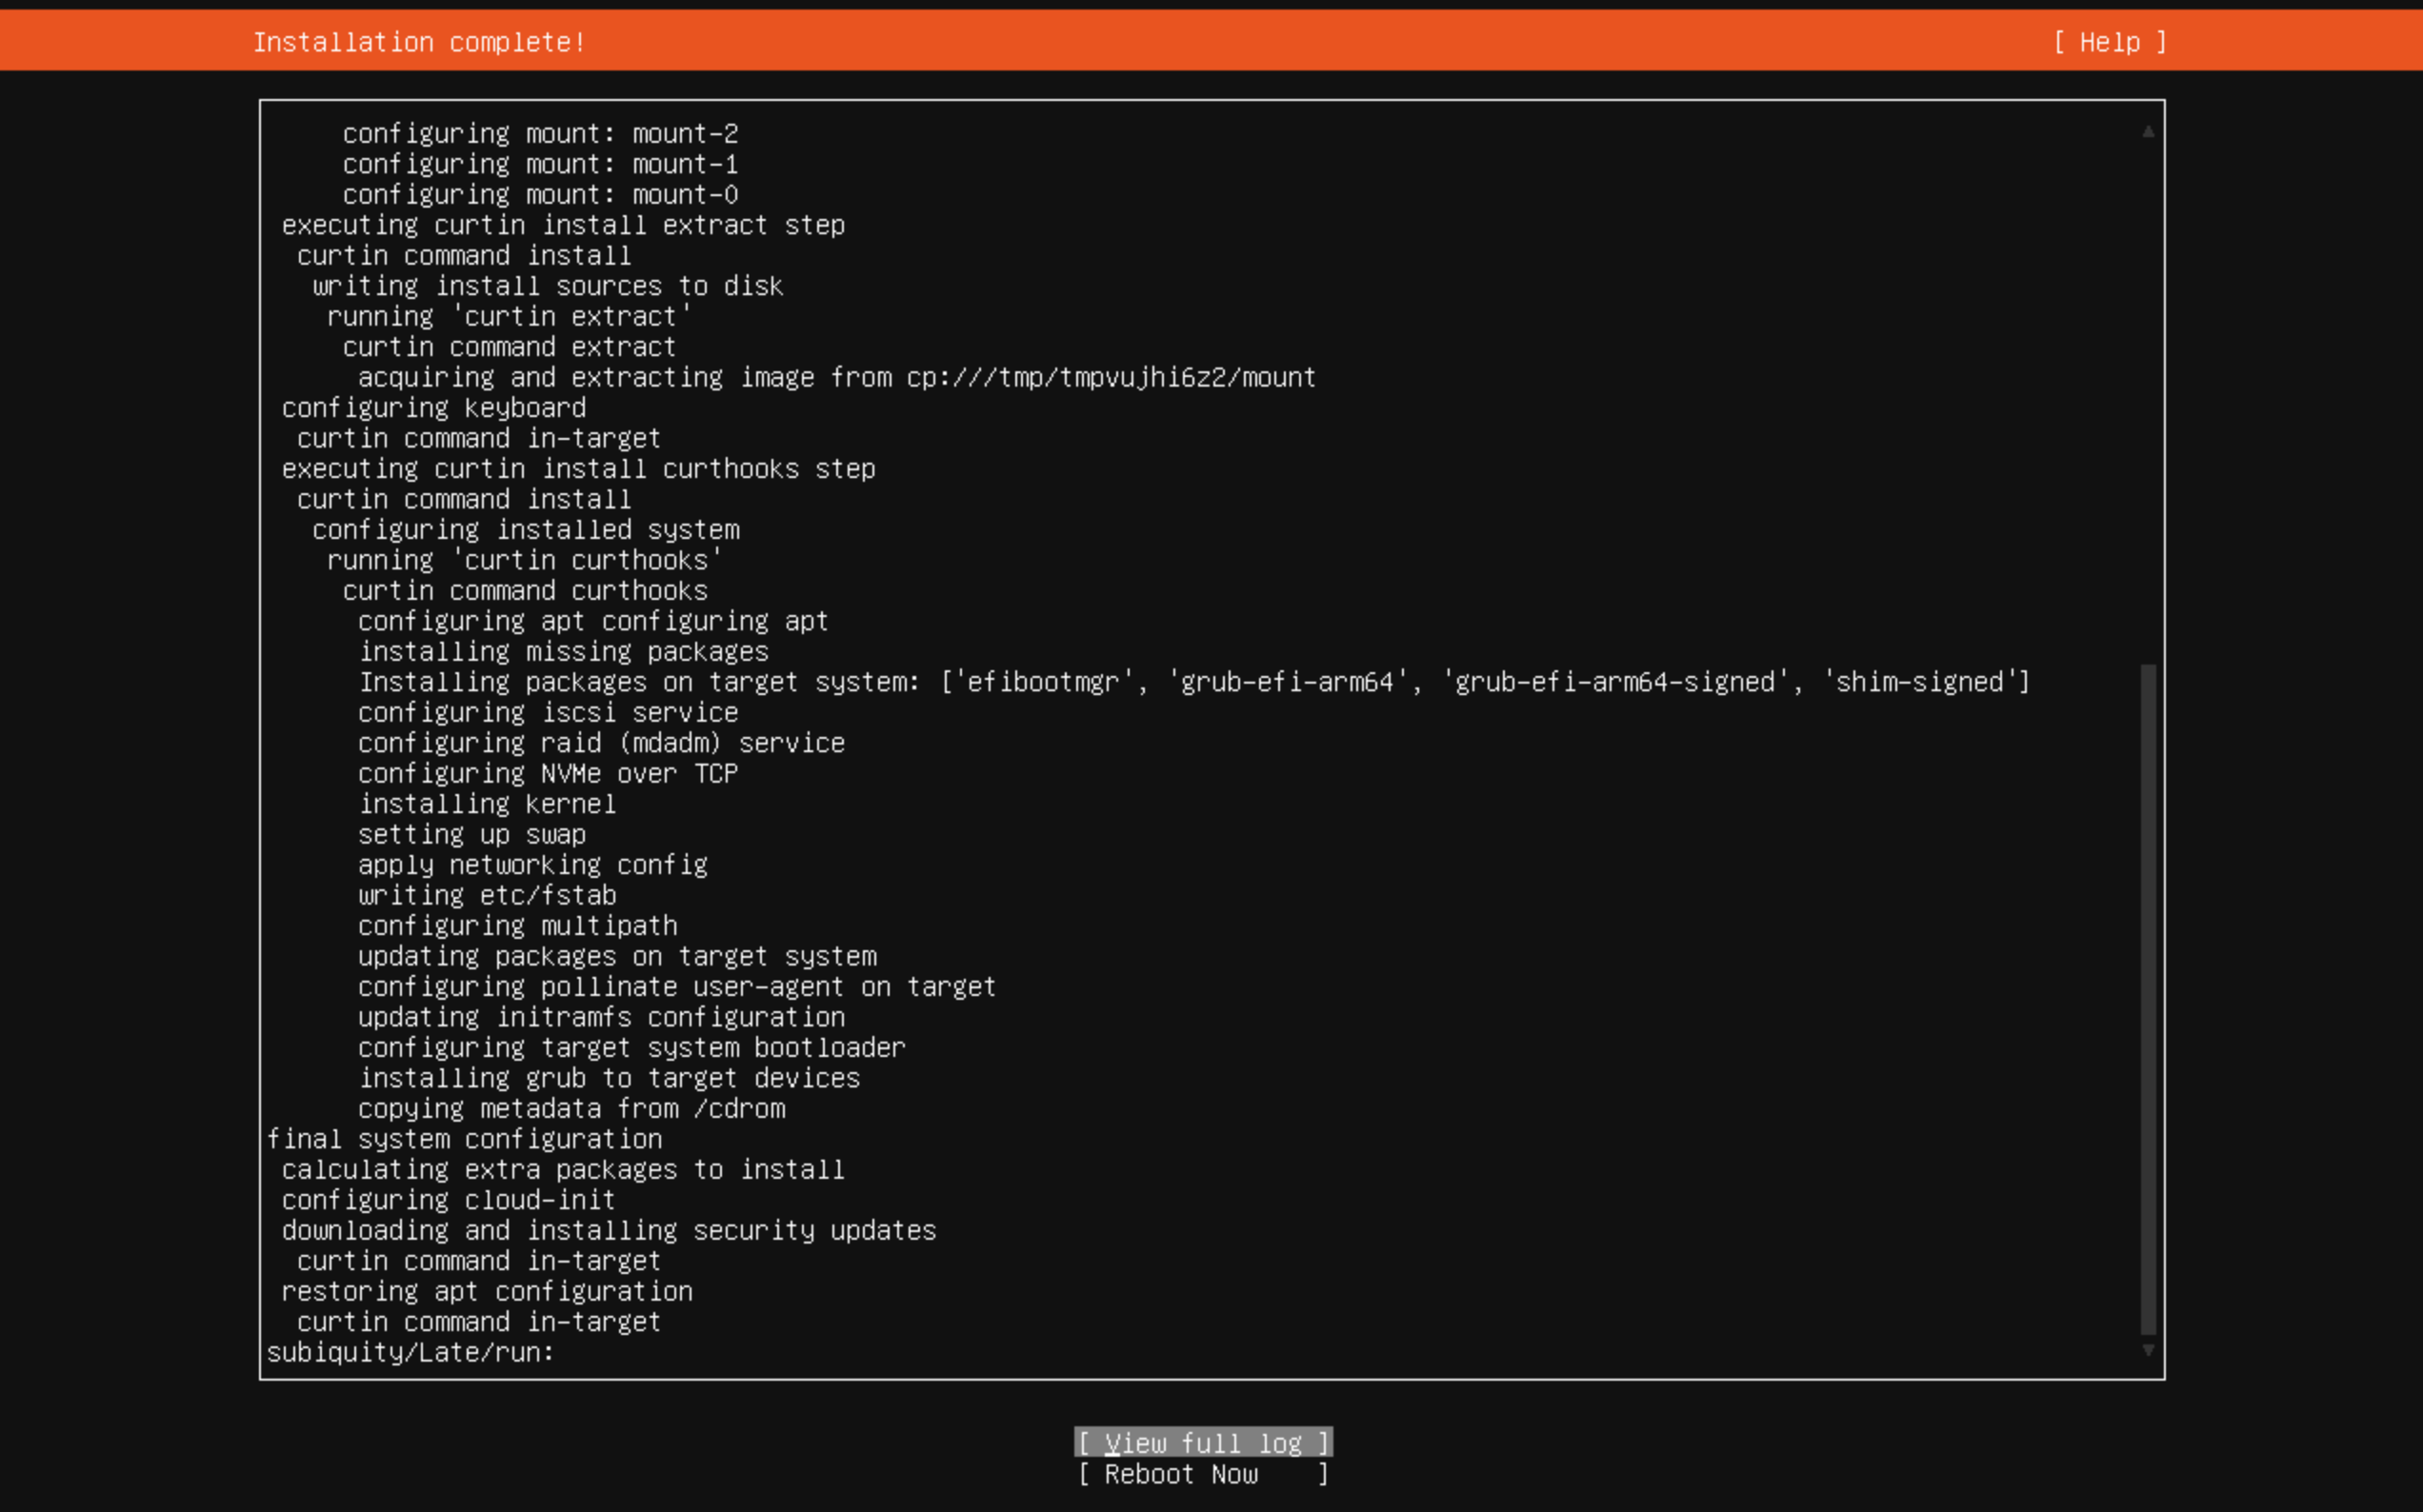Click 'acquiring and extracting image' line
This screenshot has height=1512, width=2423.
(x=837, y=377)
